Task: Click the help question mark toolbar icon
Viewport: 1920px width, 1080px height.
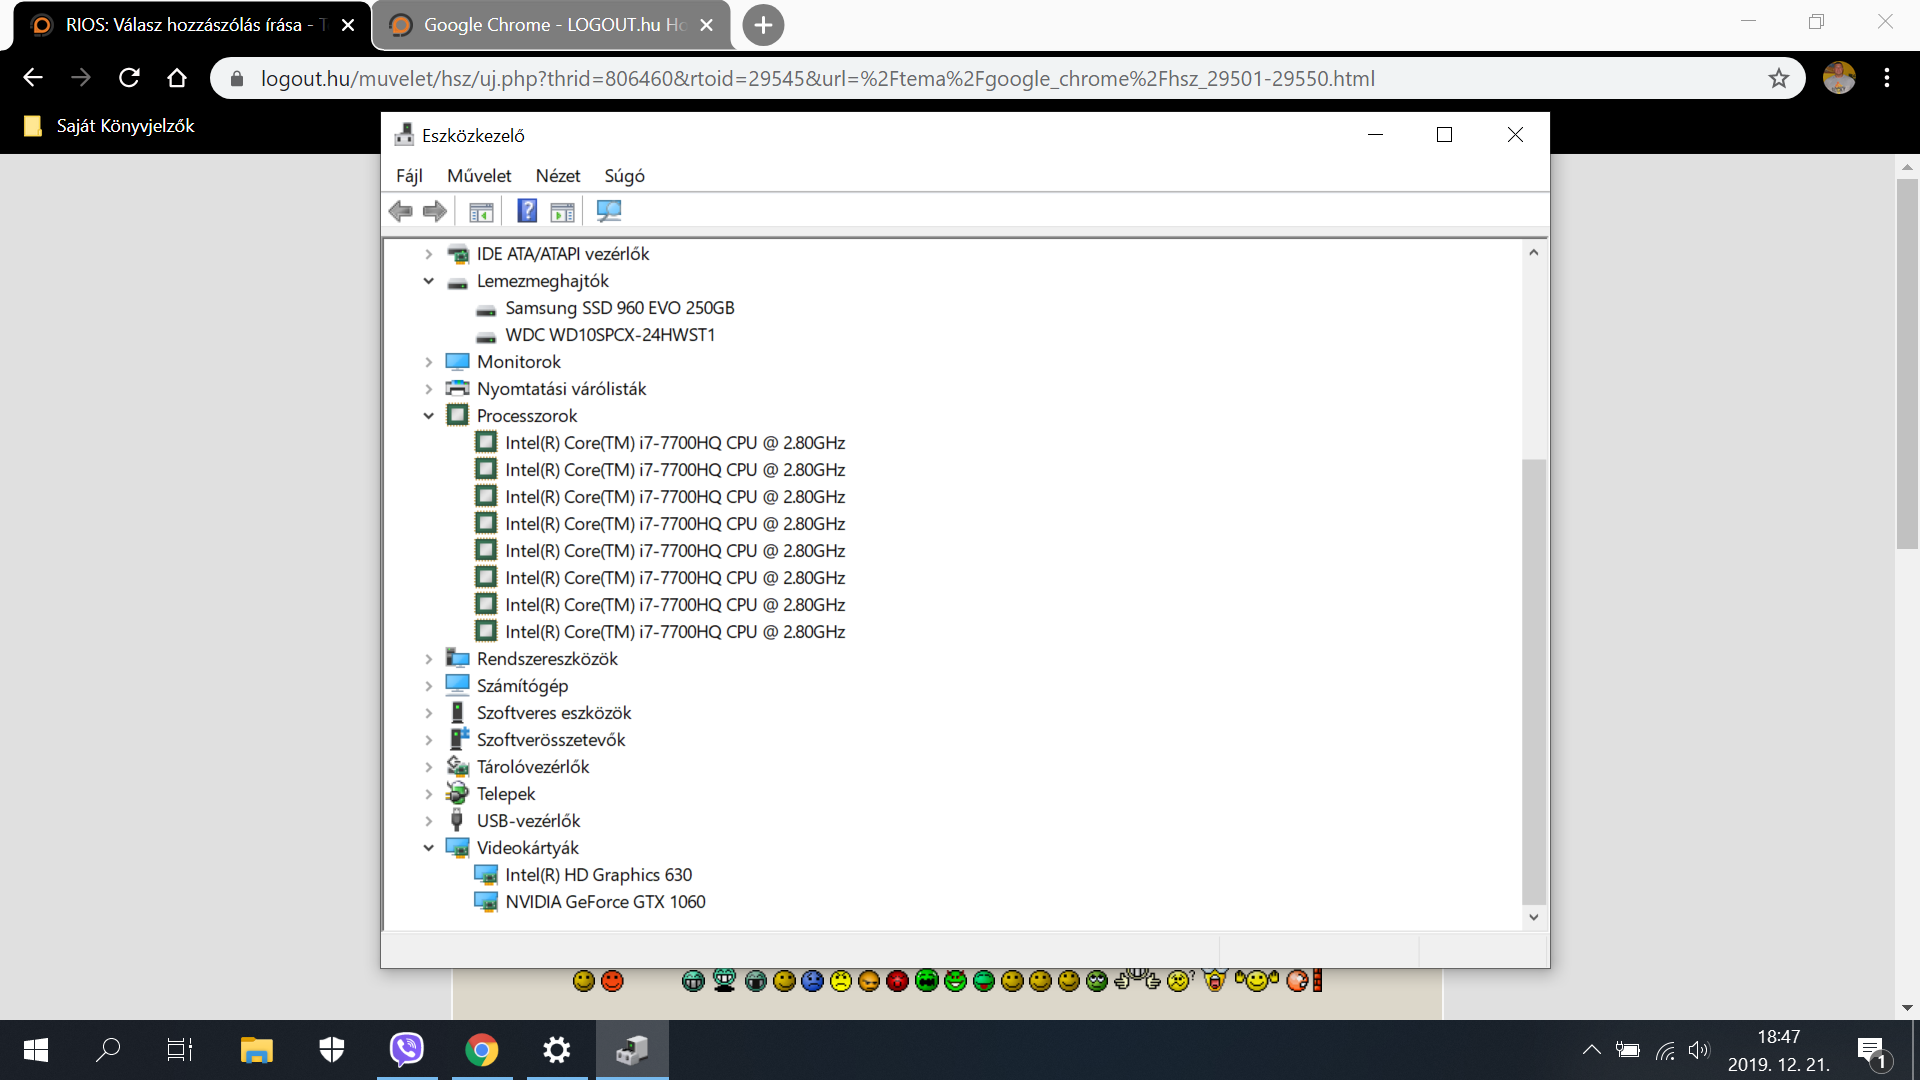Action: [x=527, y=211]
